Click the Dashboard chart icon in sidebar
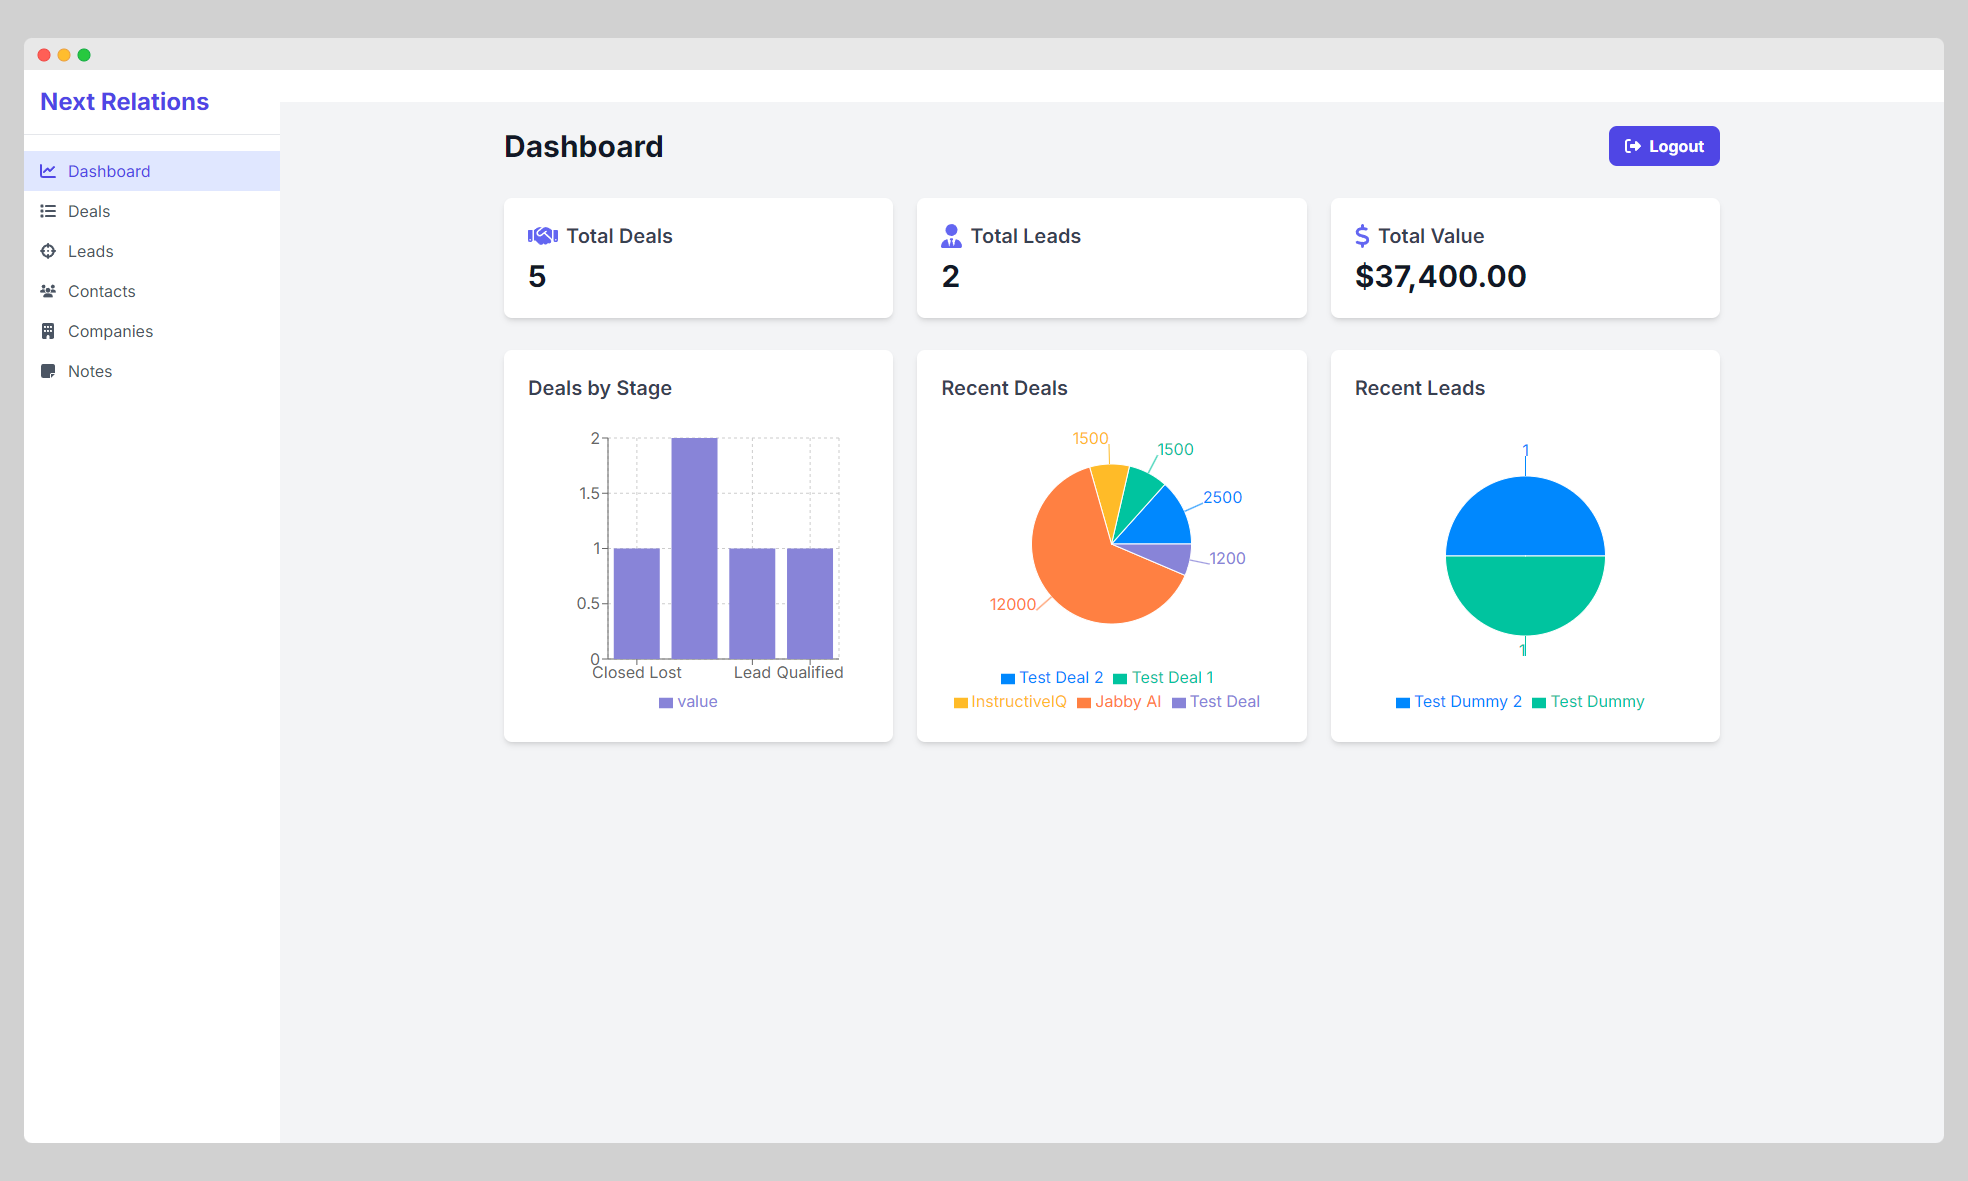 coord(47,171)
